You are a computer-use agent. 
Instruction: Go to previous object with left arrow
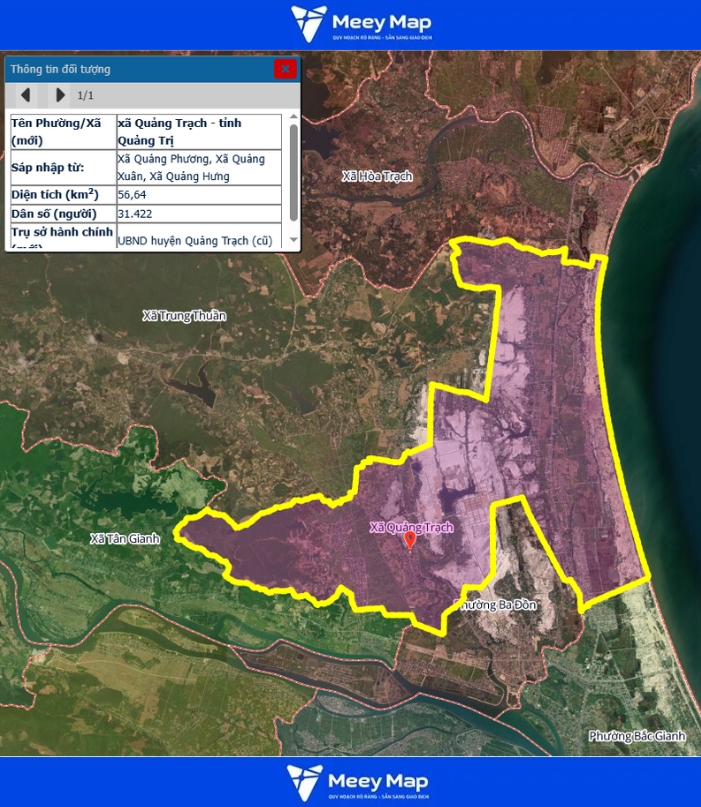26,95
